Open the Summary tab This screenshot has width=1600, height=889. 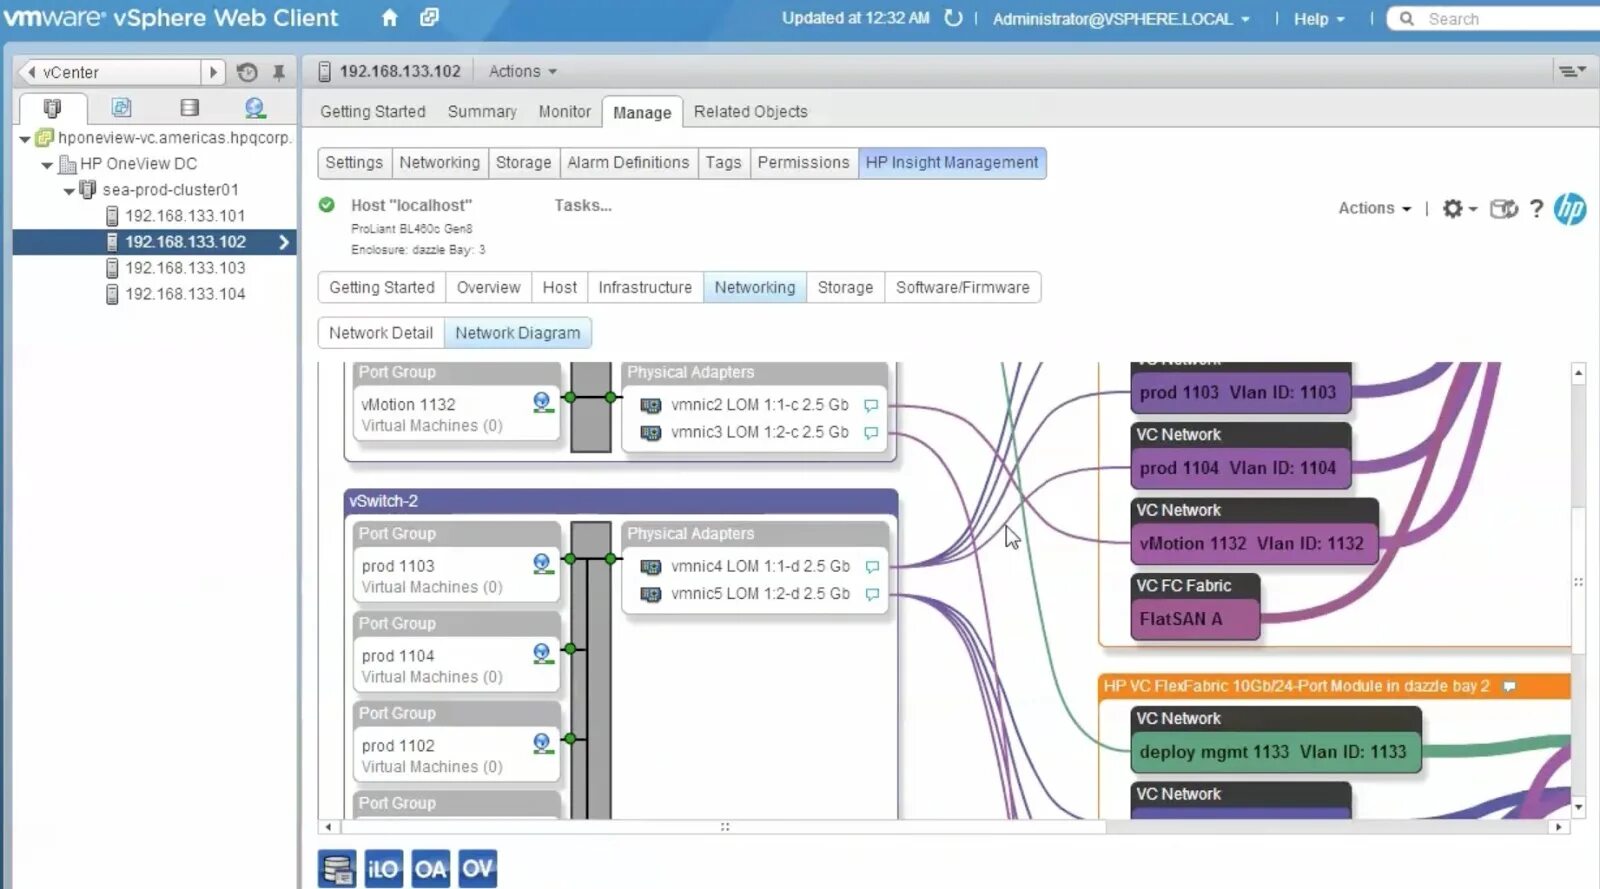(482, 112)
